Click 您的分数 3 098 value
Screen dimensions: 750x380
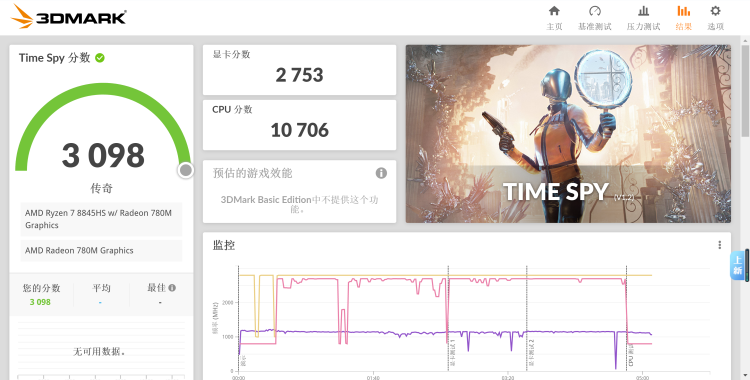pos(40,302)
